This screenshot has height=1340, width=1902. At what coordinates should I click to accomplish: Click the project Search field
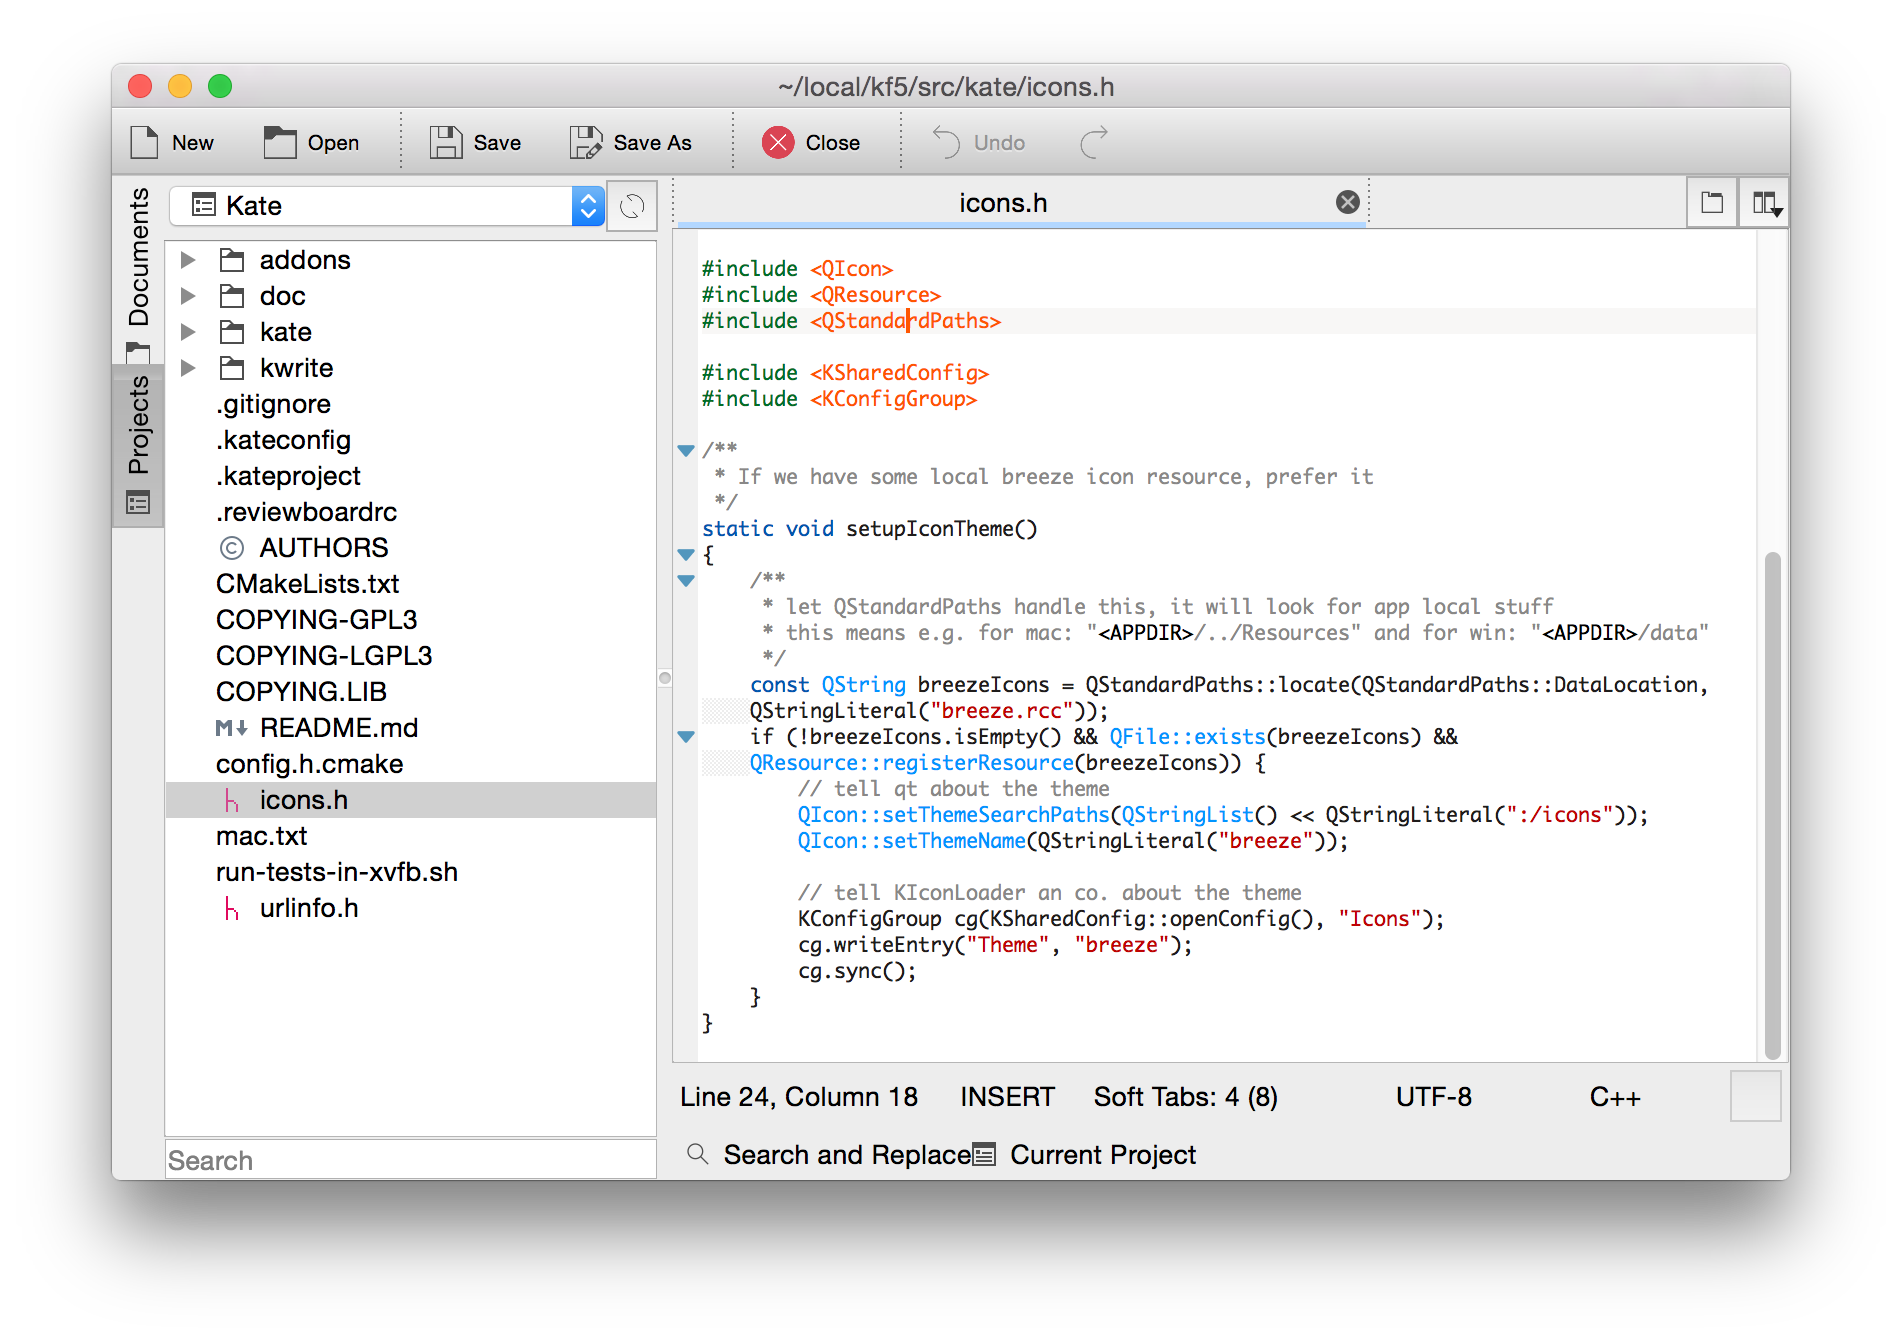(x=410, y=1158)
